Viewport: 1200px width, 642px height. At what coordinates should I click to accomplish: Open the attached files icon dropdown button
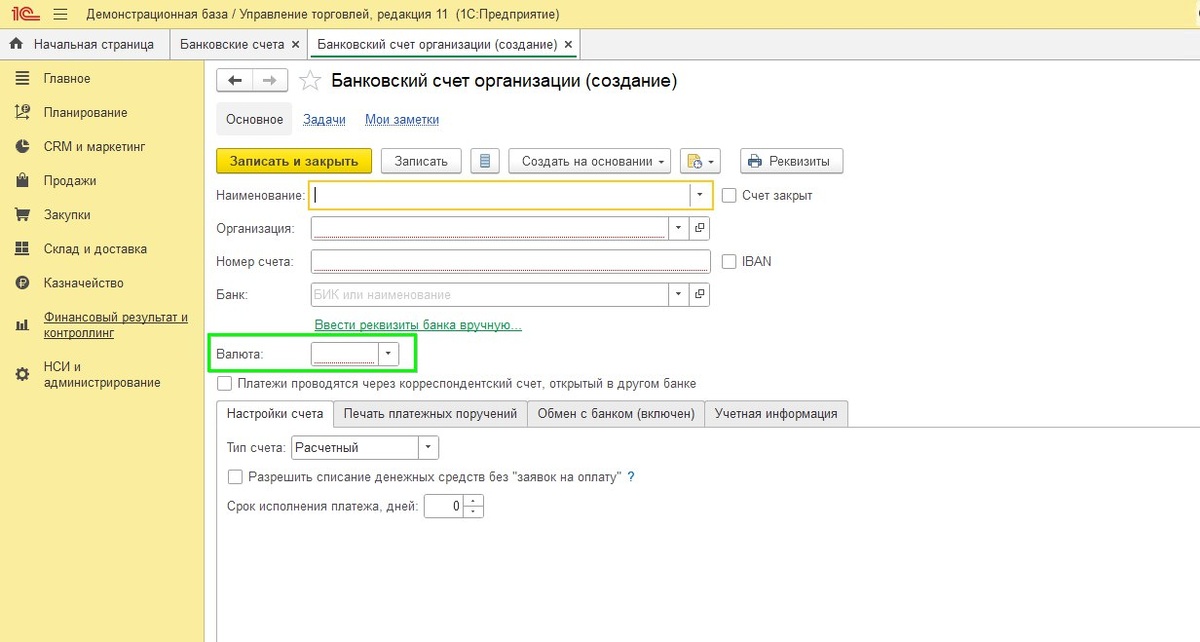(x=700, y=161)
